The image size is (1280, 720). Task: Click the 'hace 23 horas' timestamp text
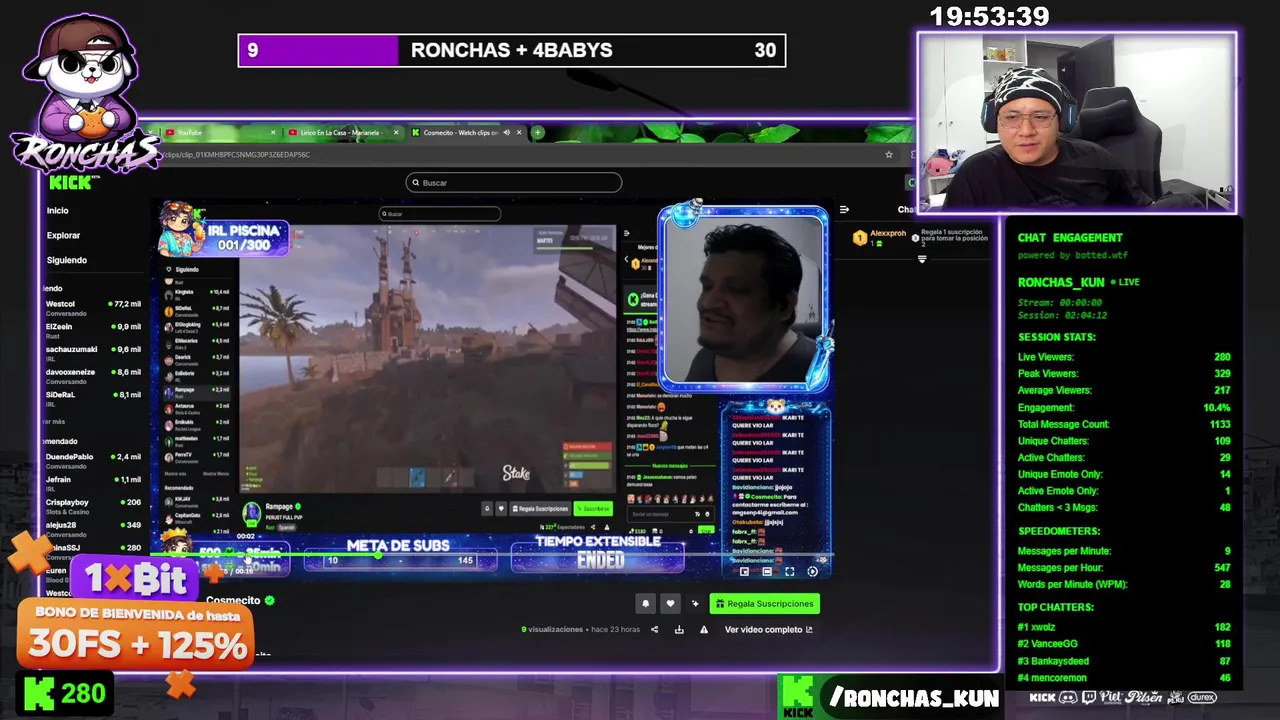tap(615, 629)
